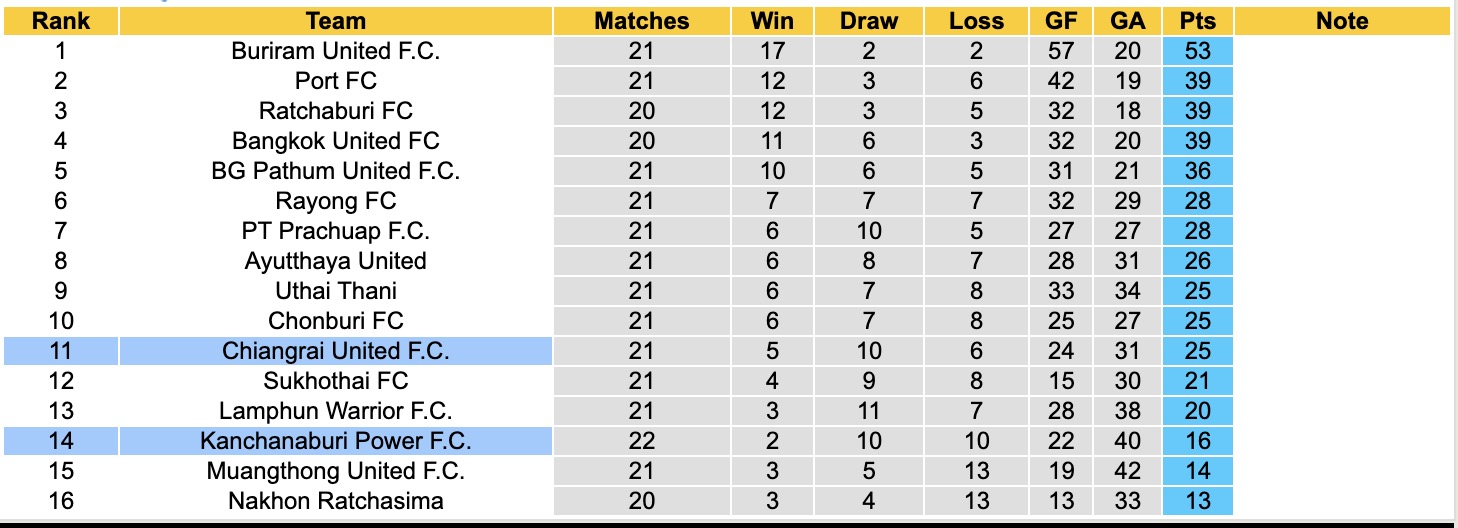The height and width of the screenshot is (528, 1458).
Task: Click Muangthong United F.C. team name
Action: point(336,471)
